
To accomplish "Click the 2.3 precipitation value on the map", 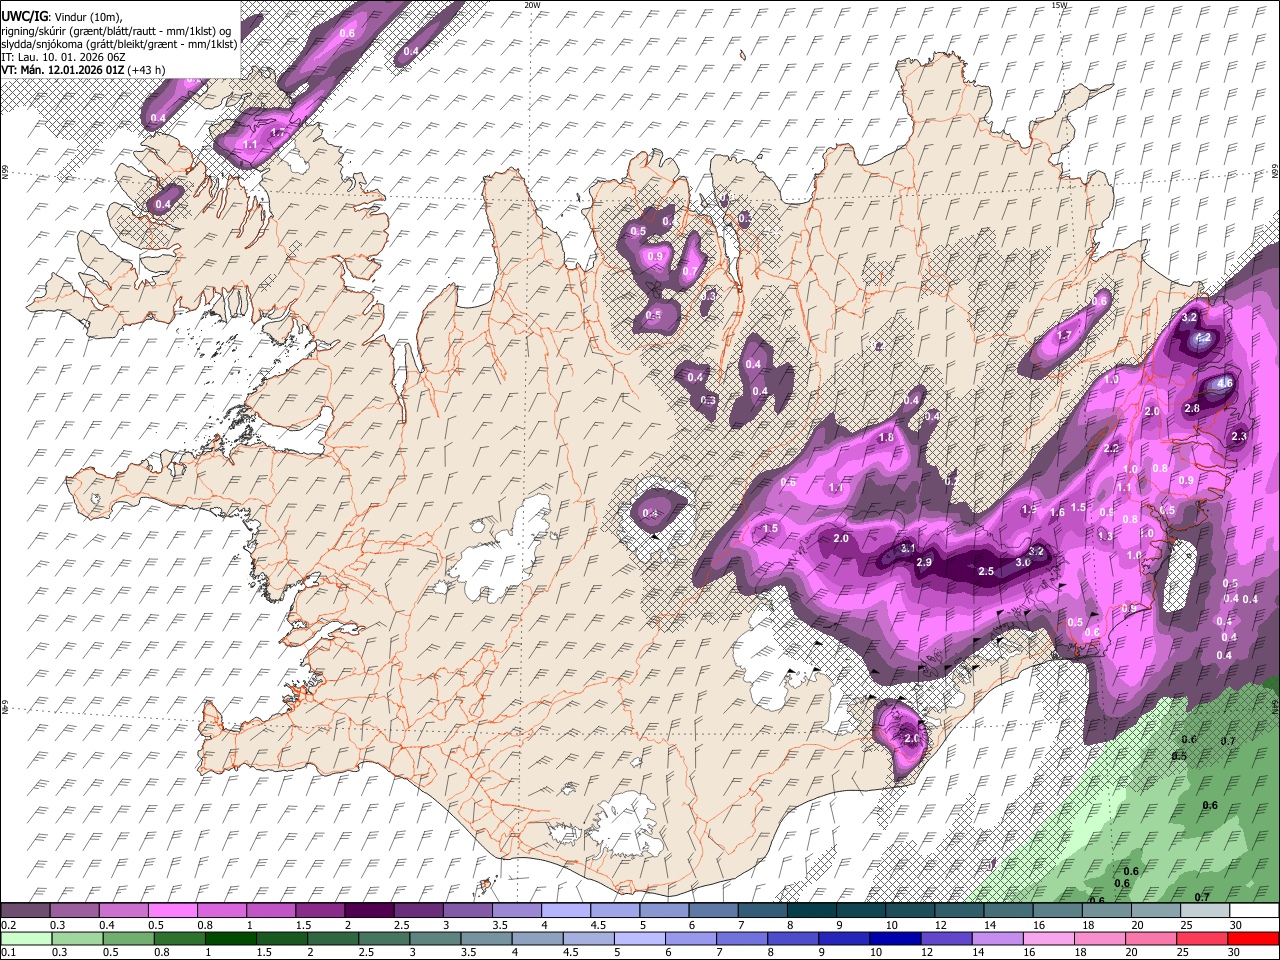I will click(x=1239, y=436).
